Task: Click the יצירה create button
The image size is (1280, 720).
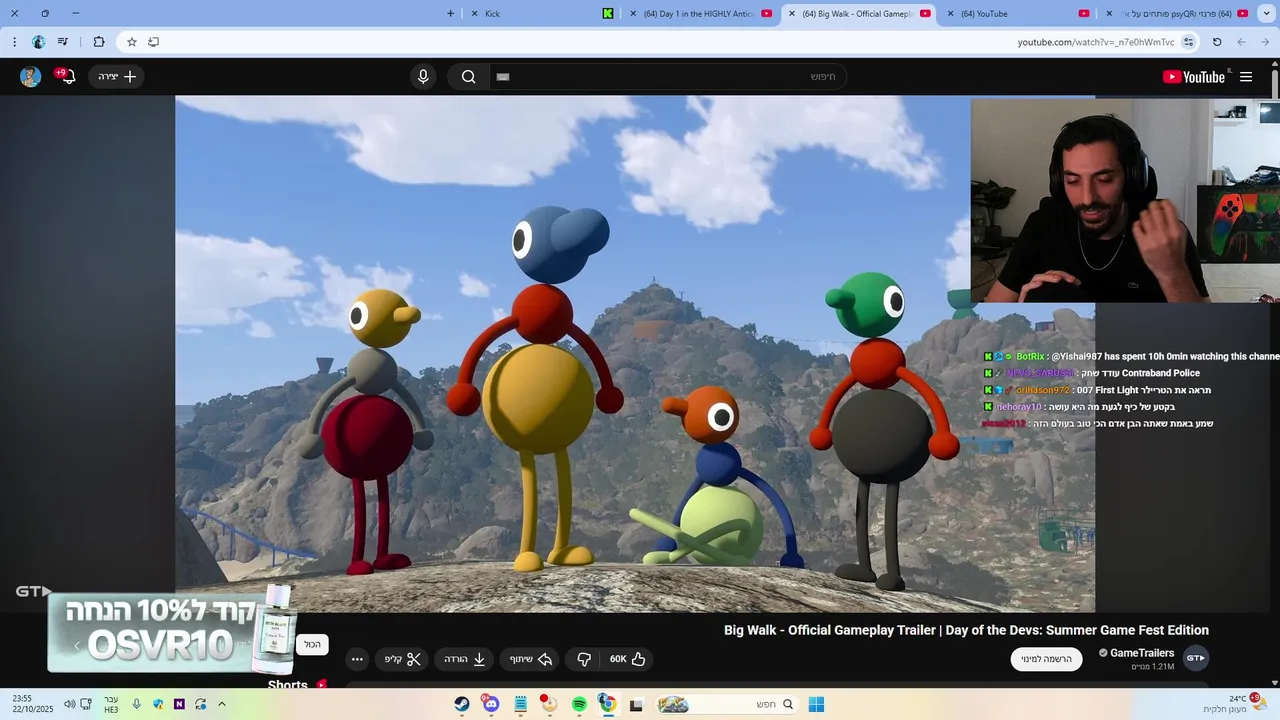Action: [x=117, y=77]
